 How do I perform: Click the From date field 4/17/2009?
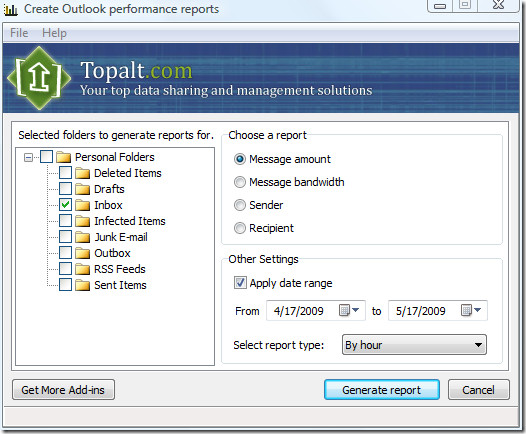[x=316, y=311]
